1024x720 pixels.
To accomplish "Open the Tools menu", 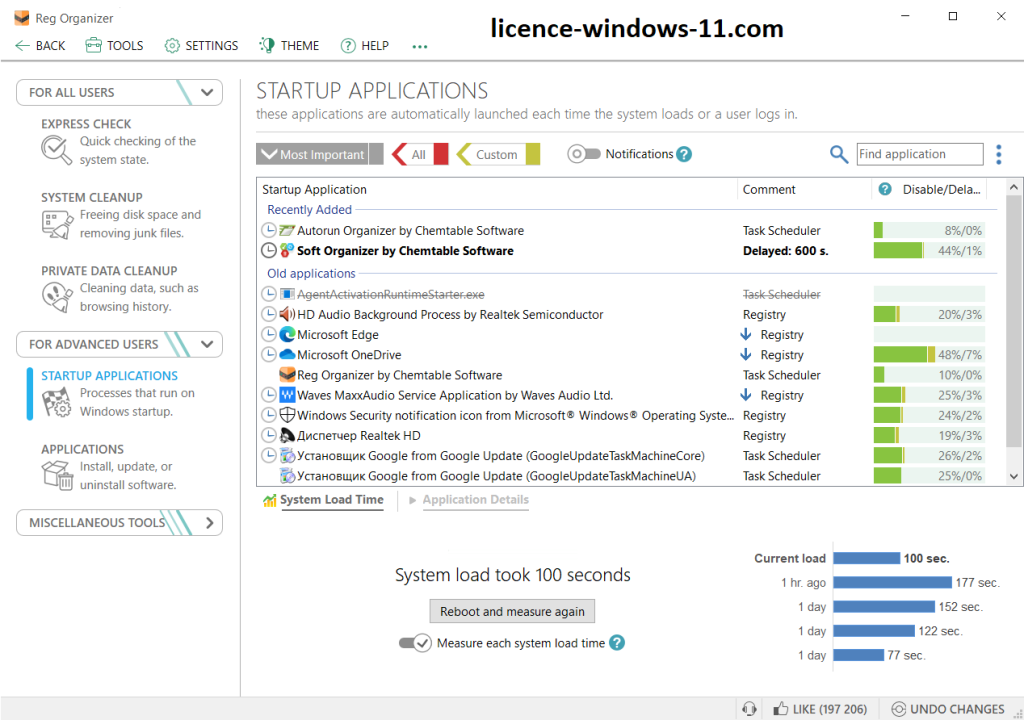I will coord(114,45).
